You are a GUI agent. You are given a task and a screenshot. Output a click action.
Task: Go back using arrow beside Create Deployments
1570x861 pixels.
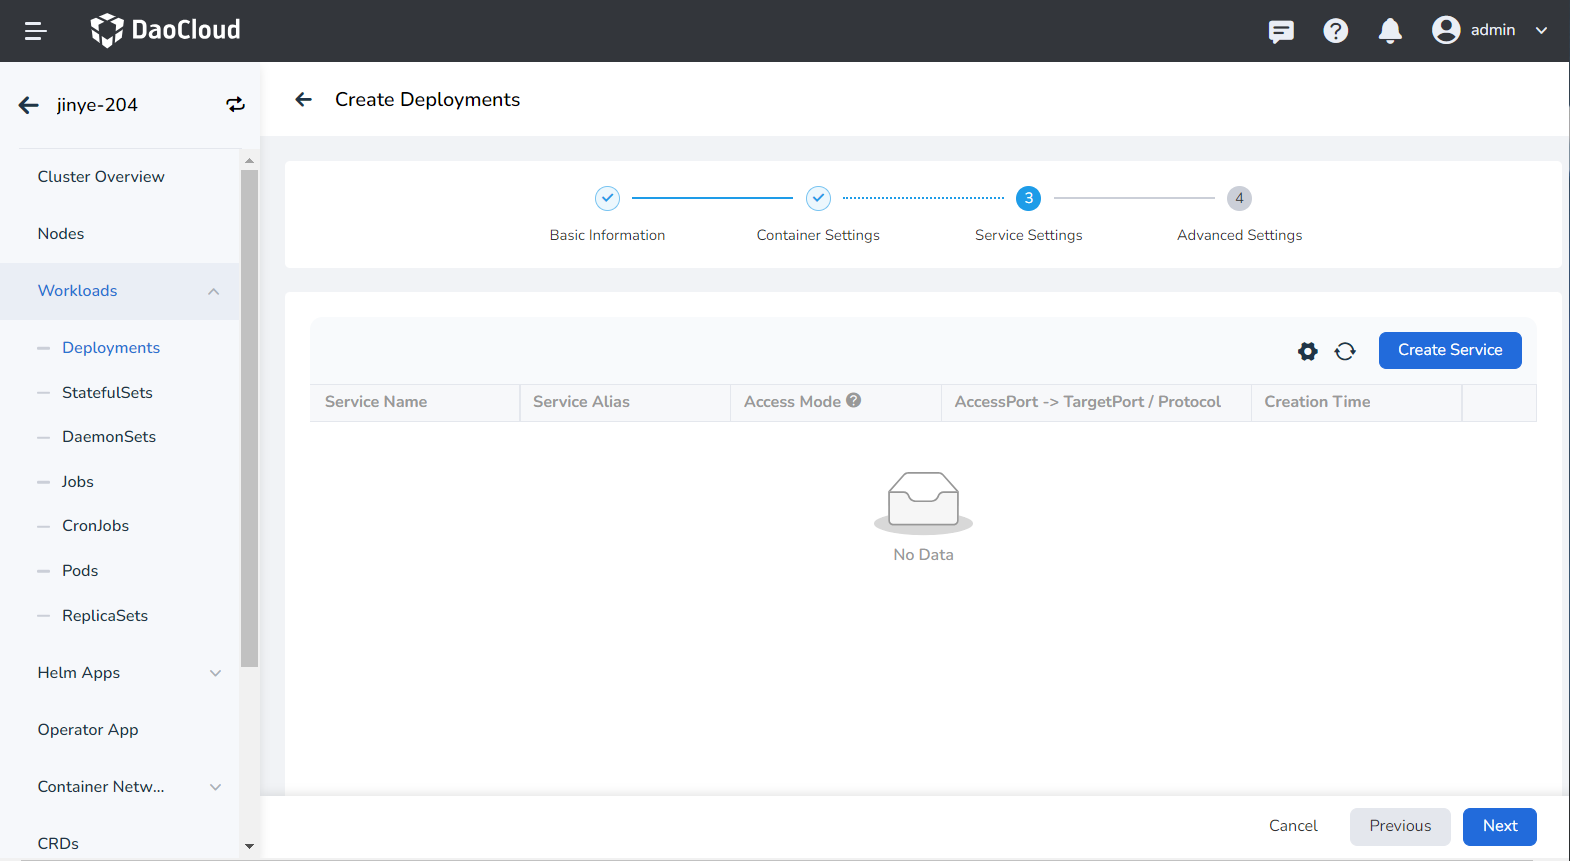[304, 99]
